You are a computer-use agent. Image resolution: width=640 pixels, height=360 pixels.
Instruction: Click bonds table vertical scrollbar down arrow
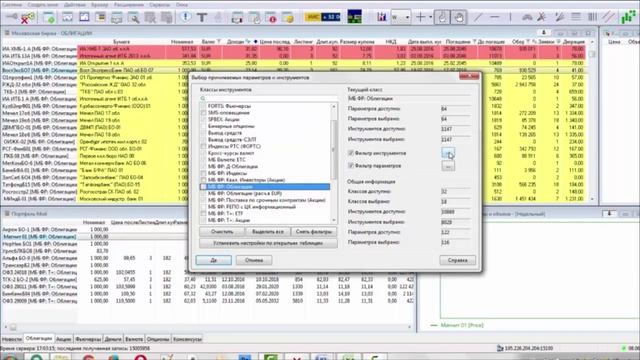tap(592, 199)
